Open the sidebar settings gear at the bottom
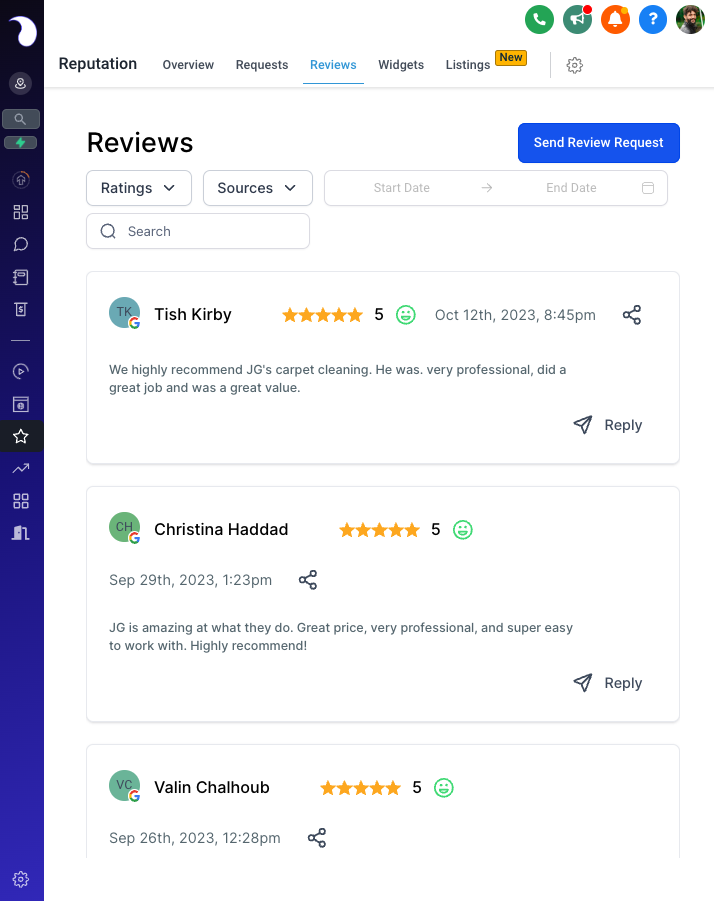Viewport: 714px width, 901px height. point(21,879)
